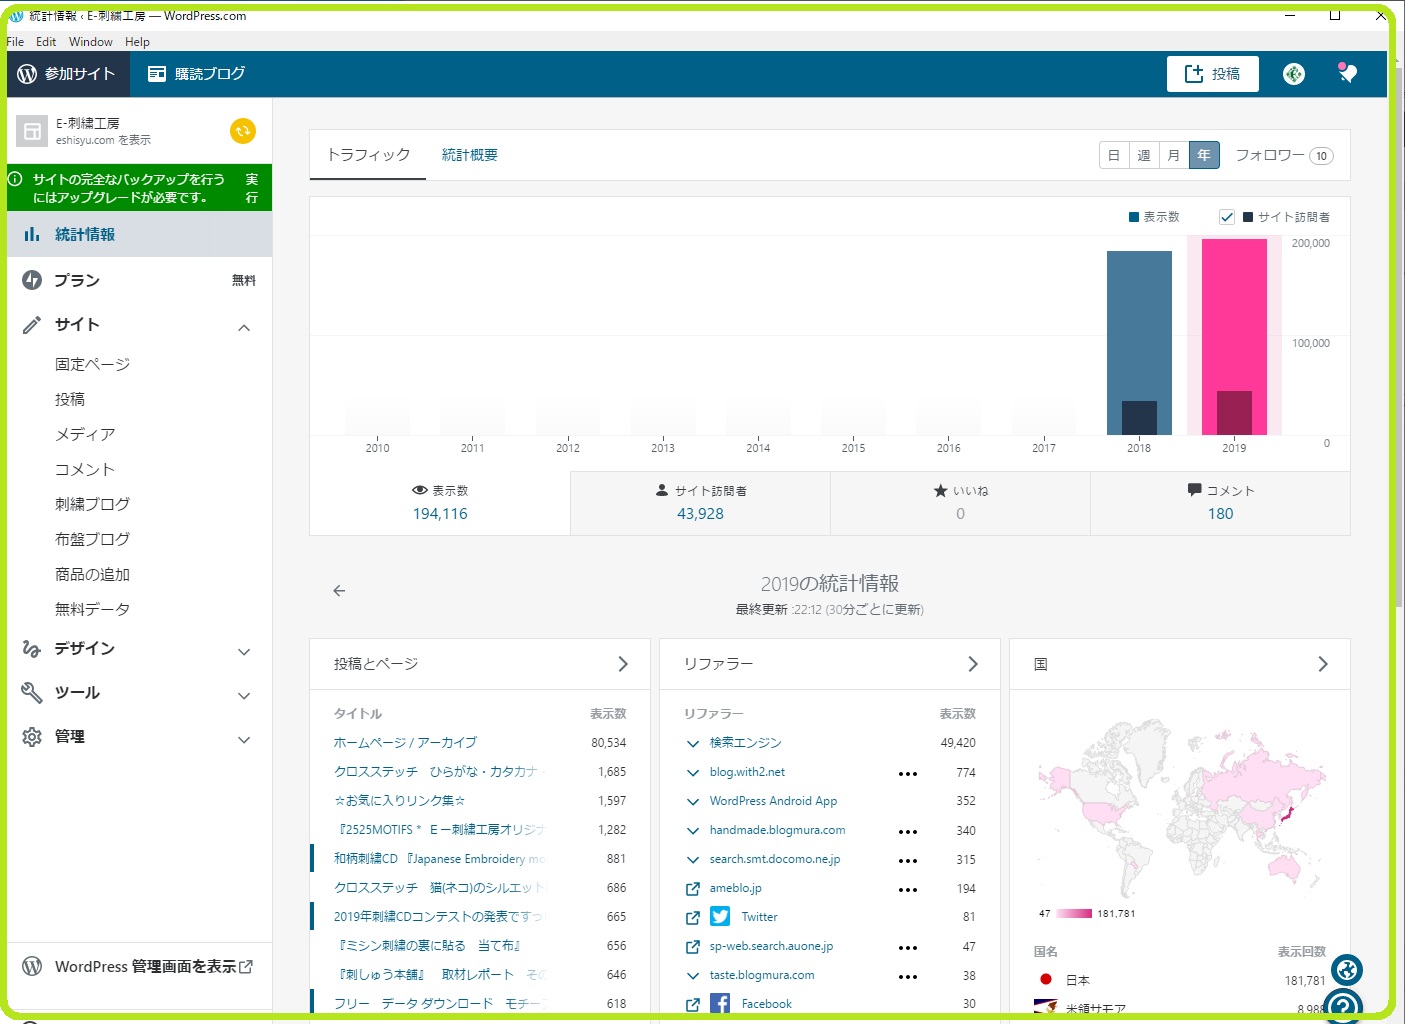Expand the handmade.blogmura.com referrer row

pos(692,831)
